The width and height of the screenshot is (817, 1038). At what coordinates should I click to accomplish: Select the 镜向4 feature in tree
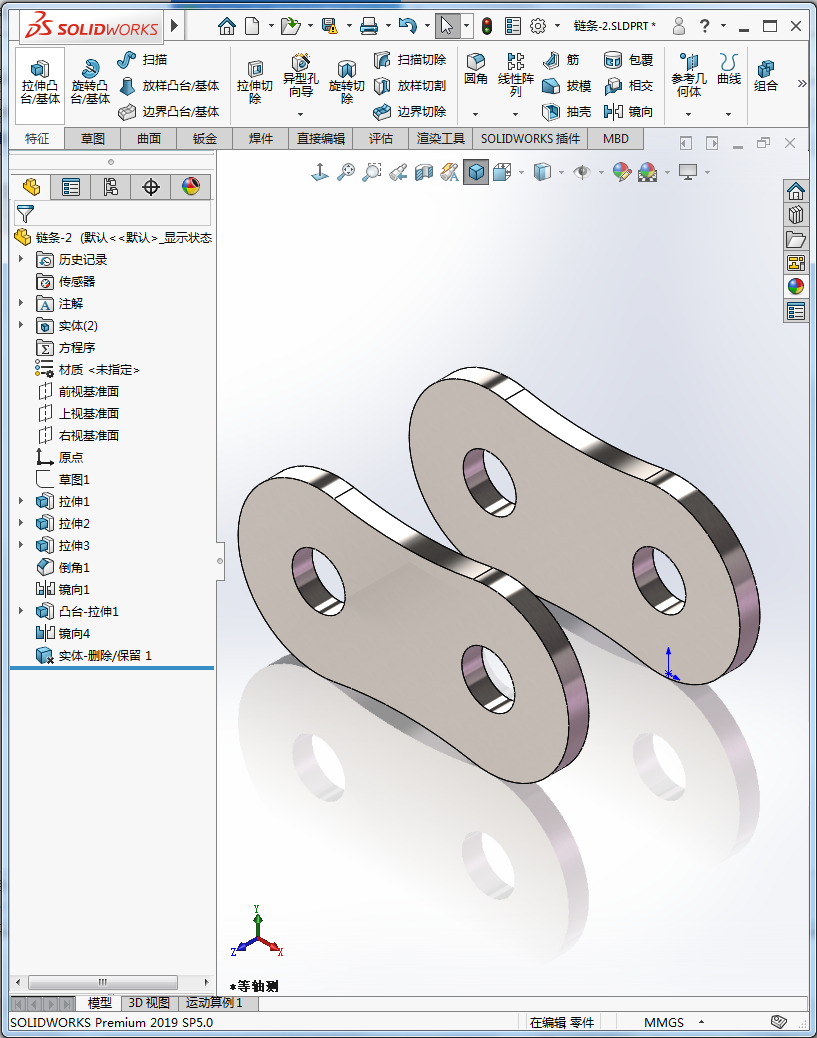point(64,634)
